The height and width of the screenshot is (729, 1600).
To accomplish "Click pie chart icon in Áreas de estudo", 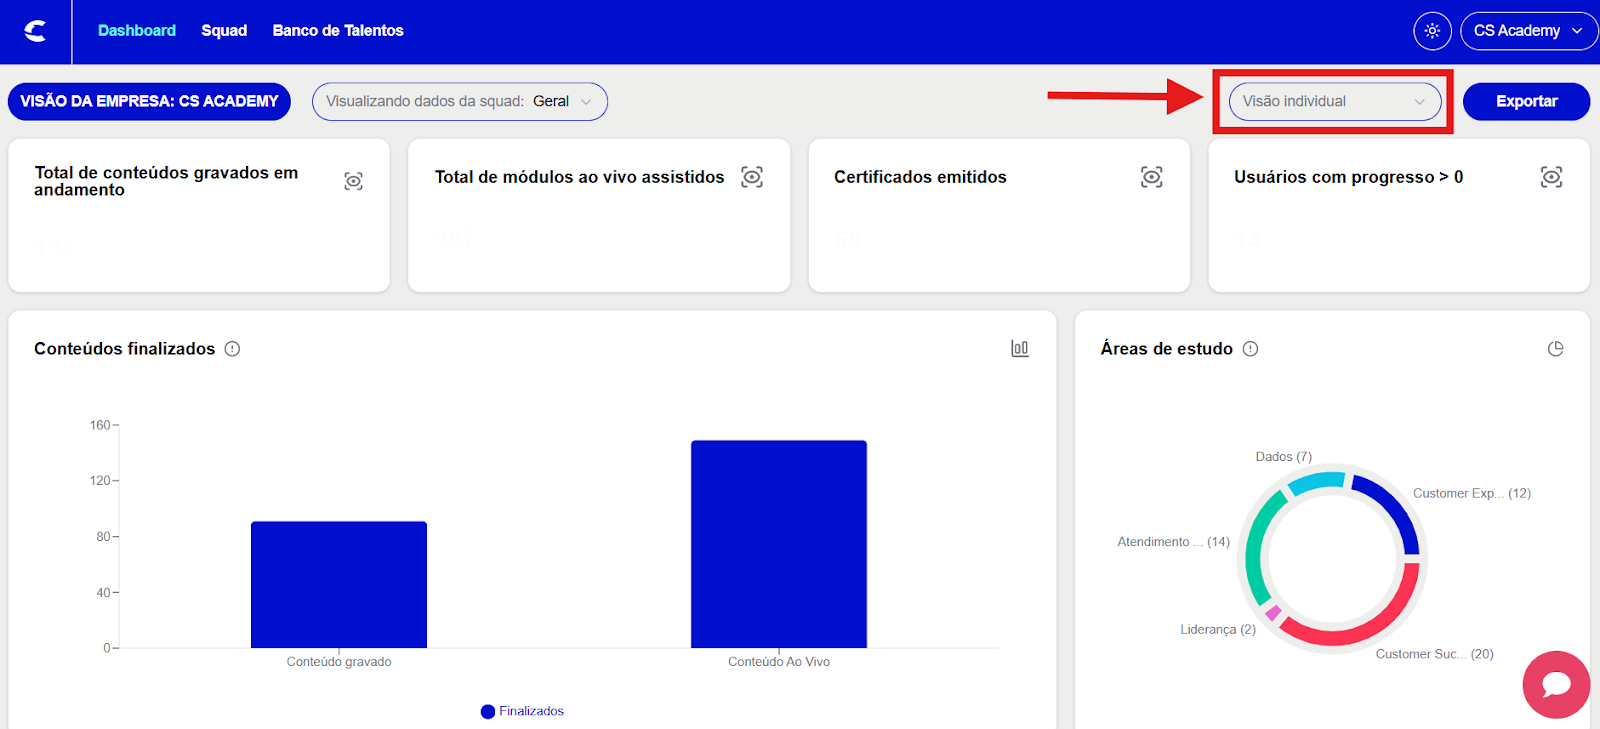I will point(1555,349).
